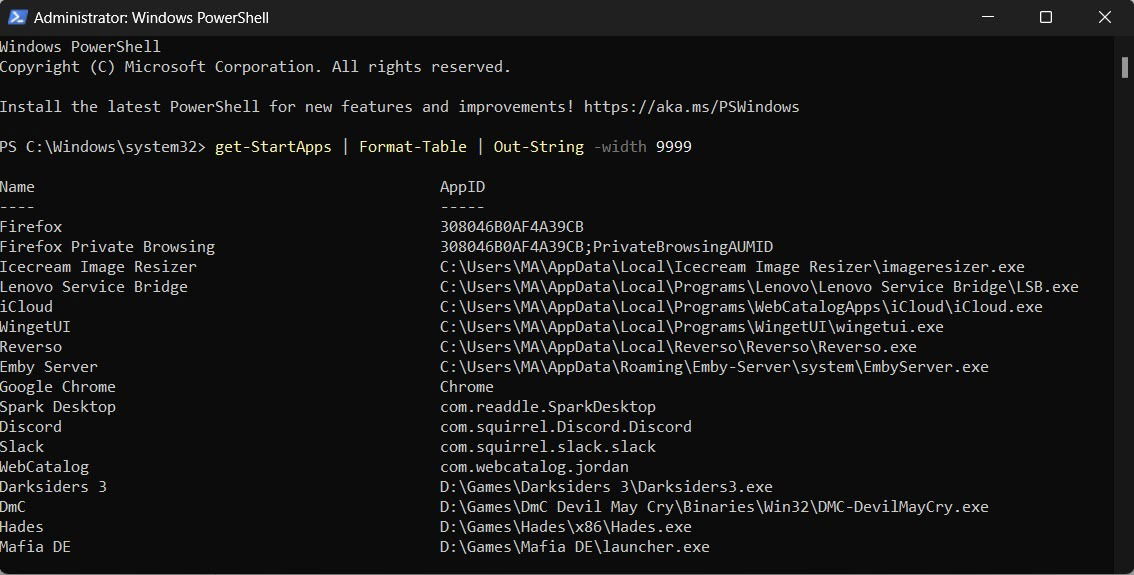The image size is (1134, 575).
Task: Click the 'Firefox Private Browsing' name
Action: point(108,247)
